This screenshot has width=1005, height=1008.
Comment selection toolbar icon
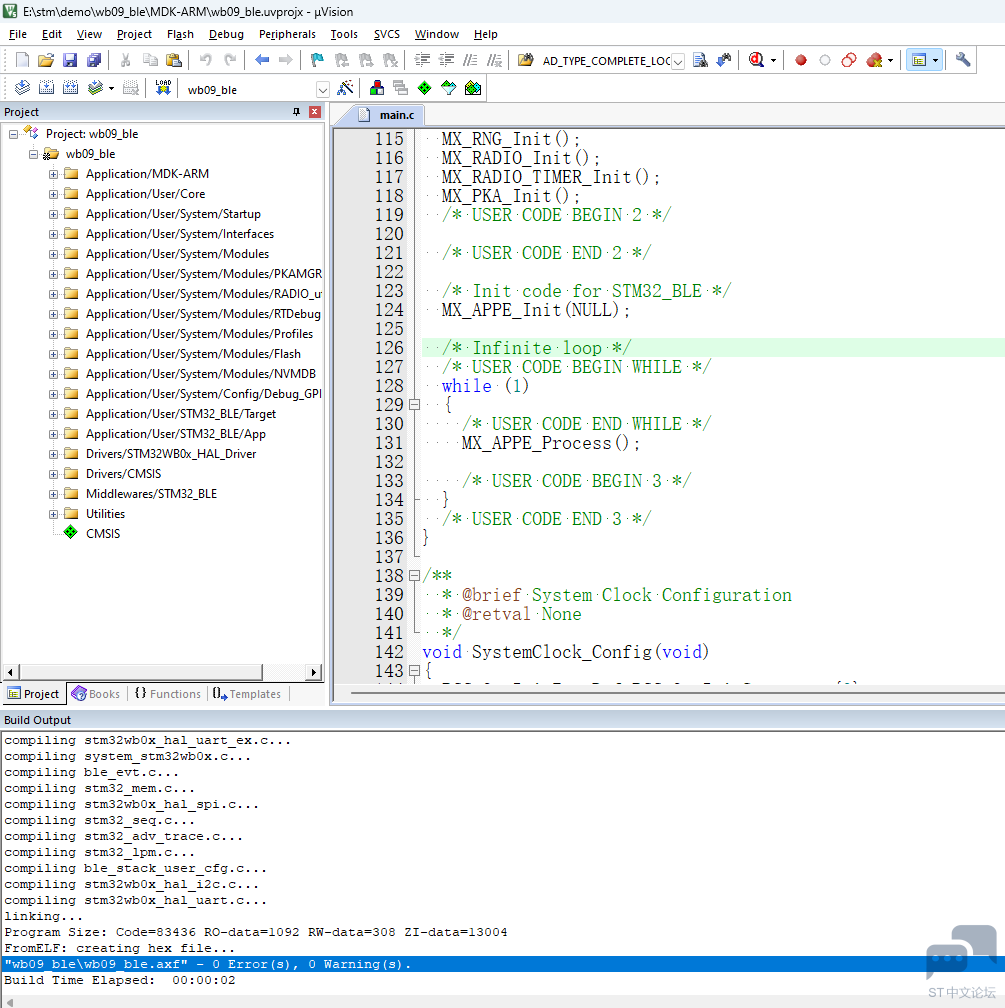pyautogui.click(x=470, y=60)
